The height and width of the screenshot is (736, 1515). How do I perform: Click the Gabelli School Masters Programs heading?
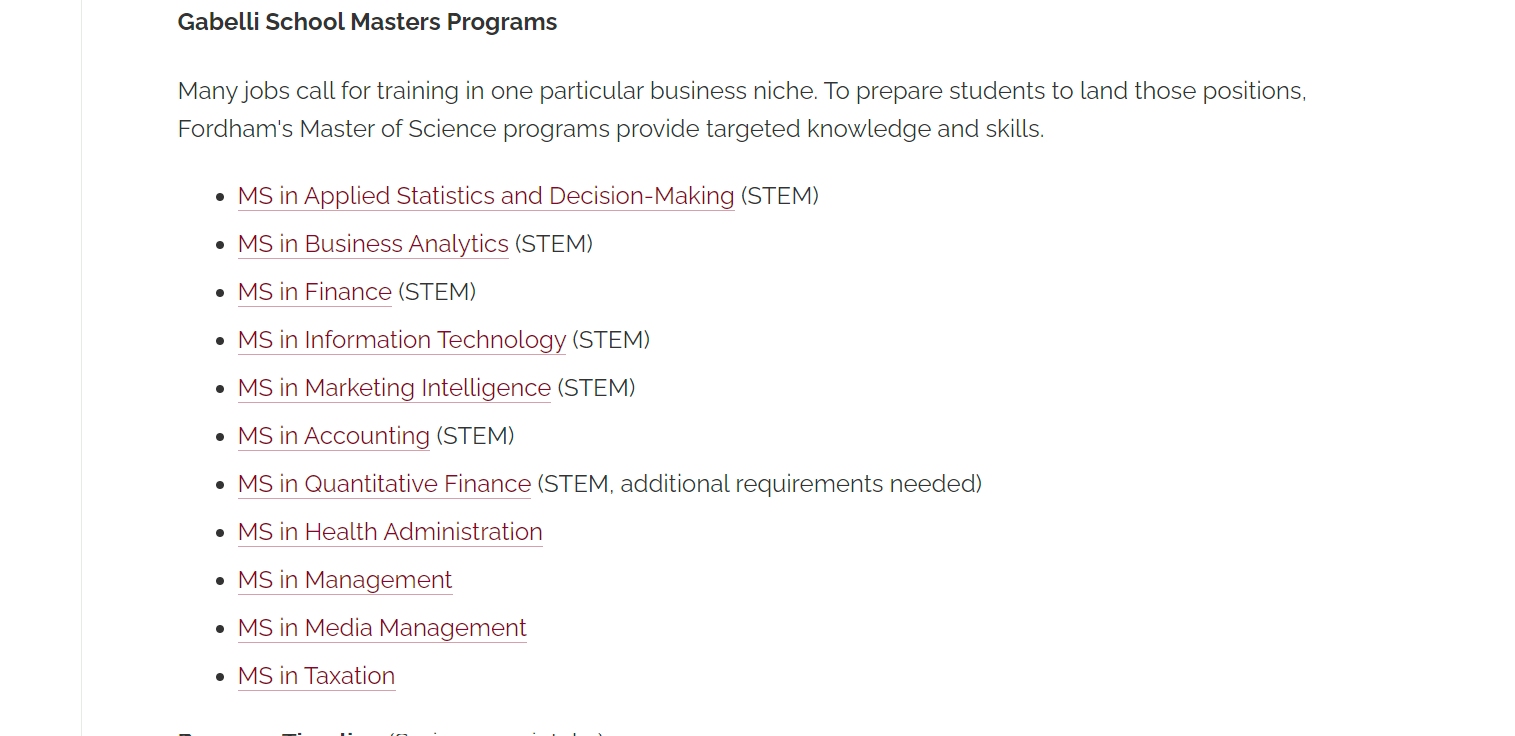[367, 22]
